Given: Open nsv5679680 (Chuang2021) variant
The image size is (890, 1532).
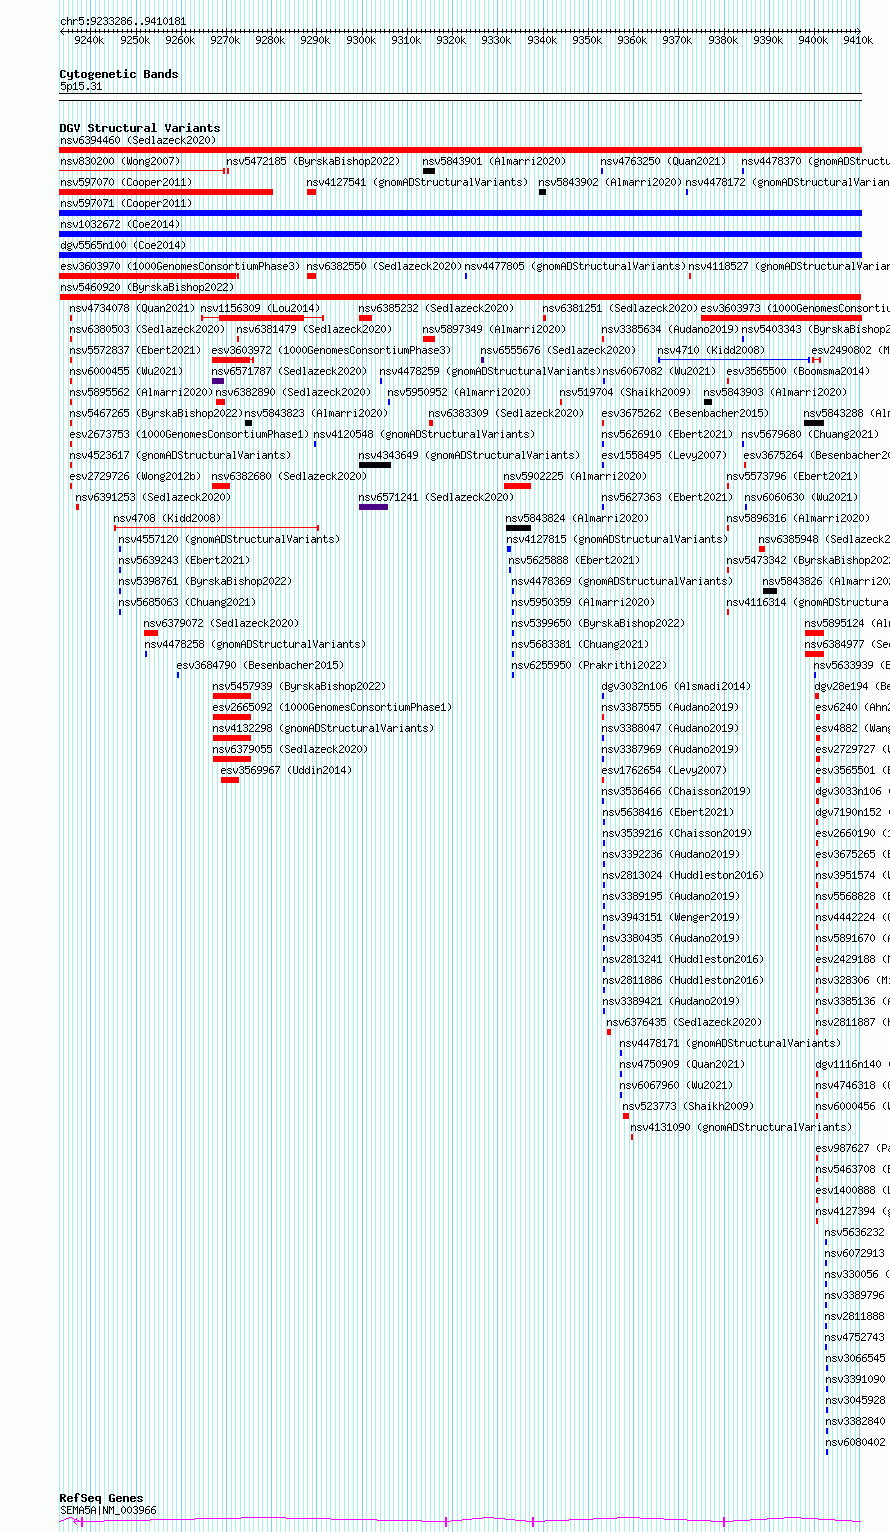Looking at the screenshot, I should pyautogui.click(x=811, y=435).
